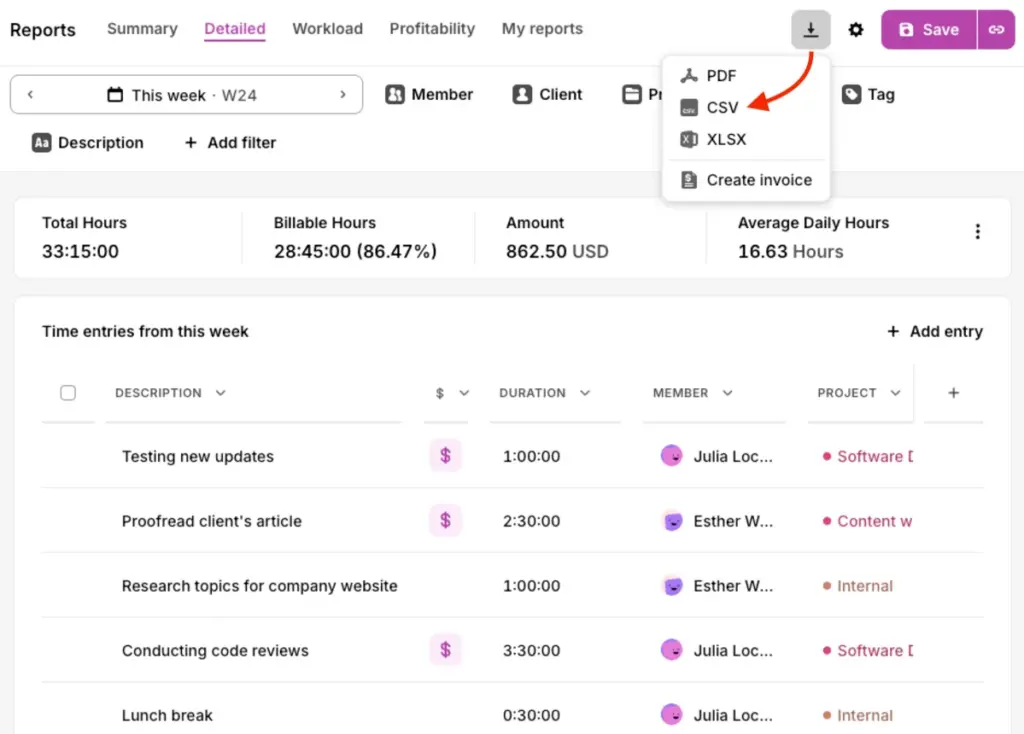Expand billable $ column chevron
Viewport: 1024px width, 734px height.
[x=464, y=392]
